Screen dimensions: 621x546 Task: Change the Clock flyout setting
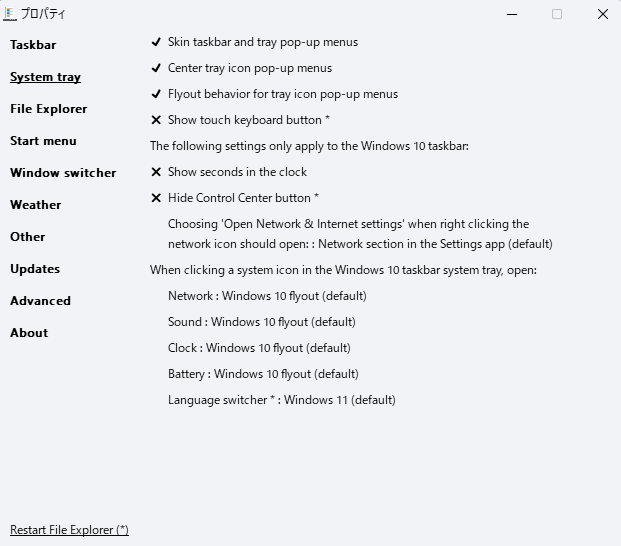tap(259, 348)
